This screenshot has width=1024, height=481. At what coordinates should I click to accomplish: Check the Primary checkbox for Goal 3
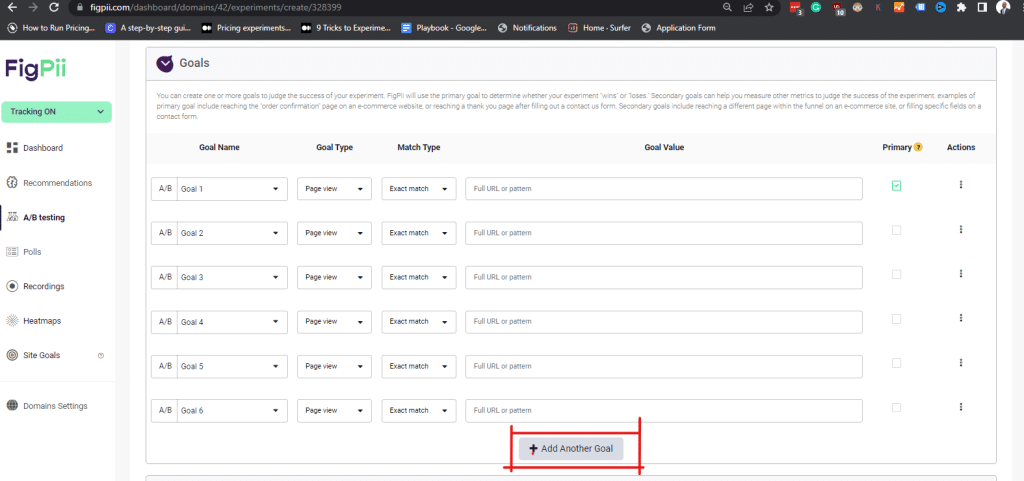click(897, 274)
